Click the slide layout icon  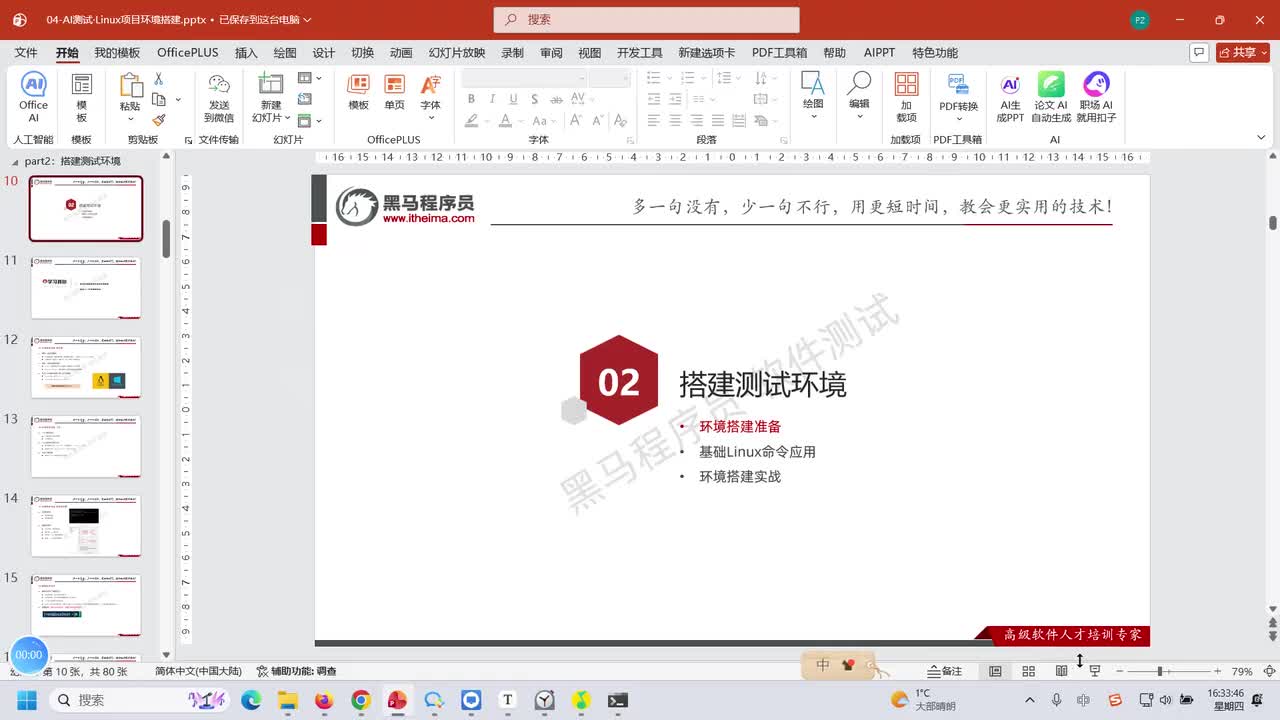click(305, 78)
